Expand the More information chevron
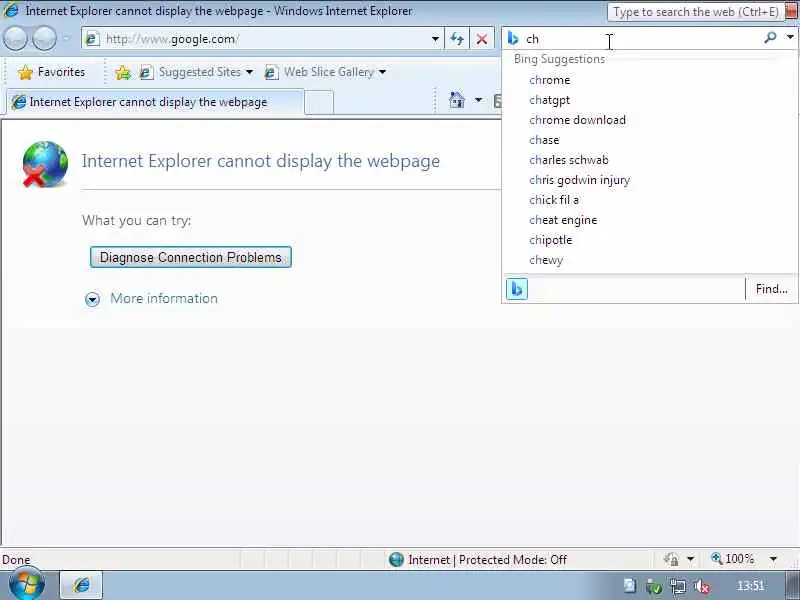This screenshot has width=800, height=600. (x=92, y=299)
